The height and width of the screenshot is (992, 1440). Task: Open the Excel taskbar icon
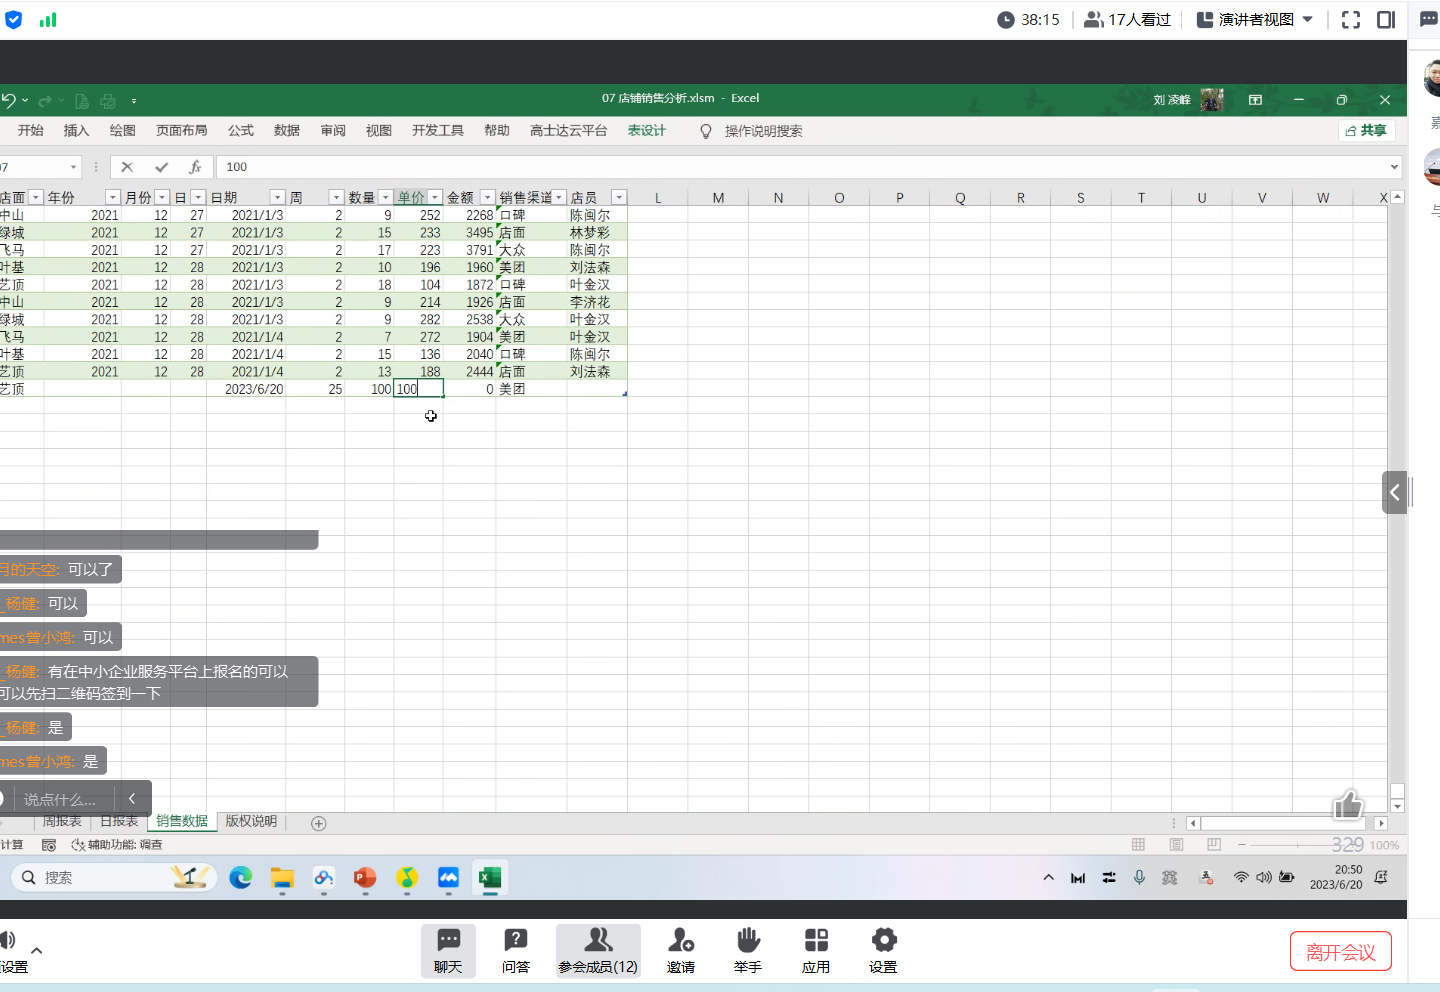click(x=490, y=878)
